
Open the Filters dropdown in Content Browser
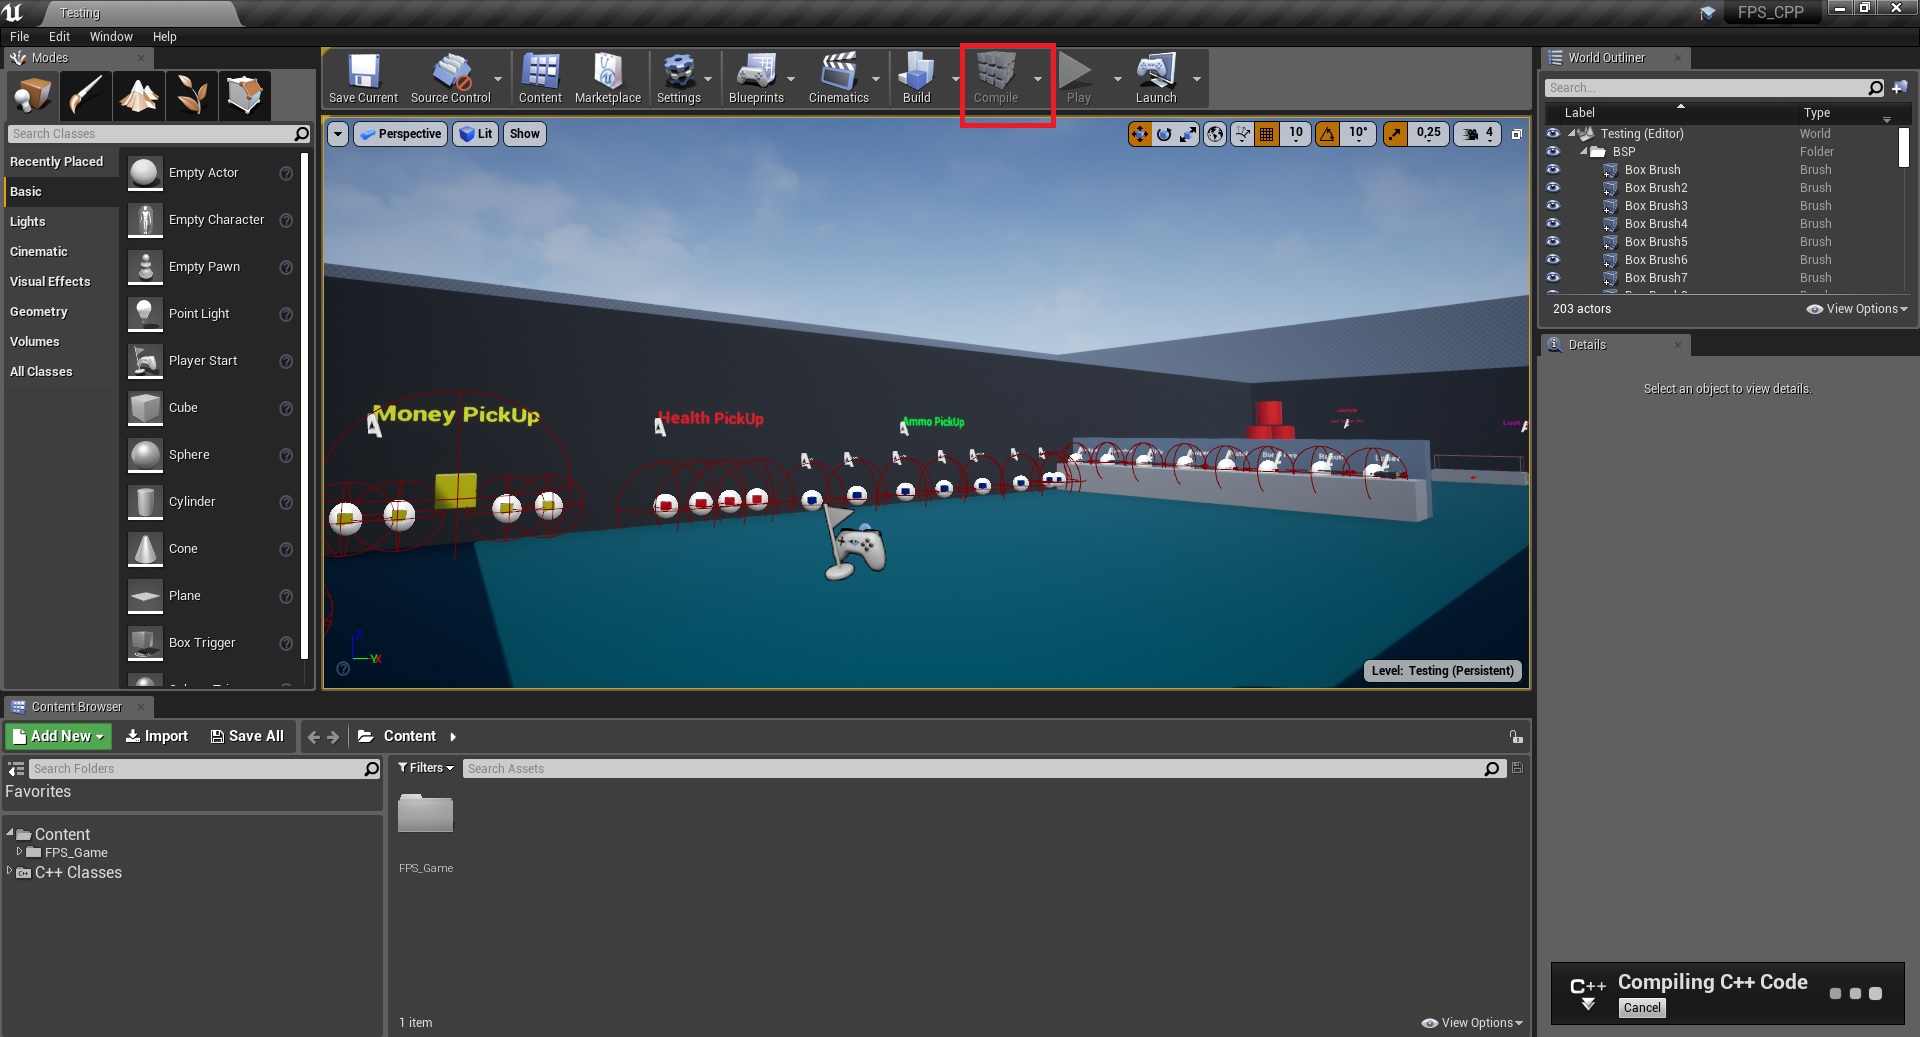tap(426, 768)
